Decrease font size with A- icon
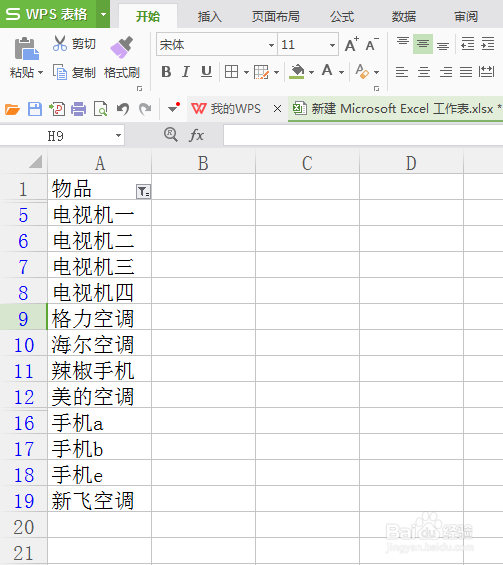This screenshot has height=565, width=503. 372,45
